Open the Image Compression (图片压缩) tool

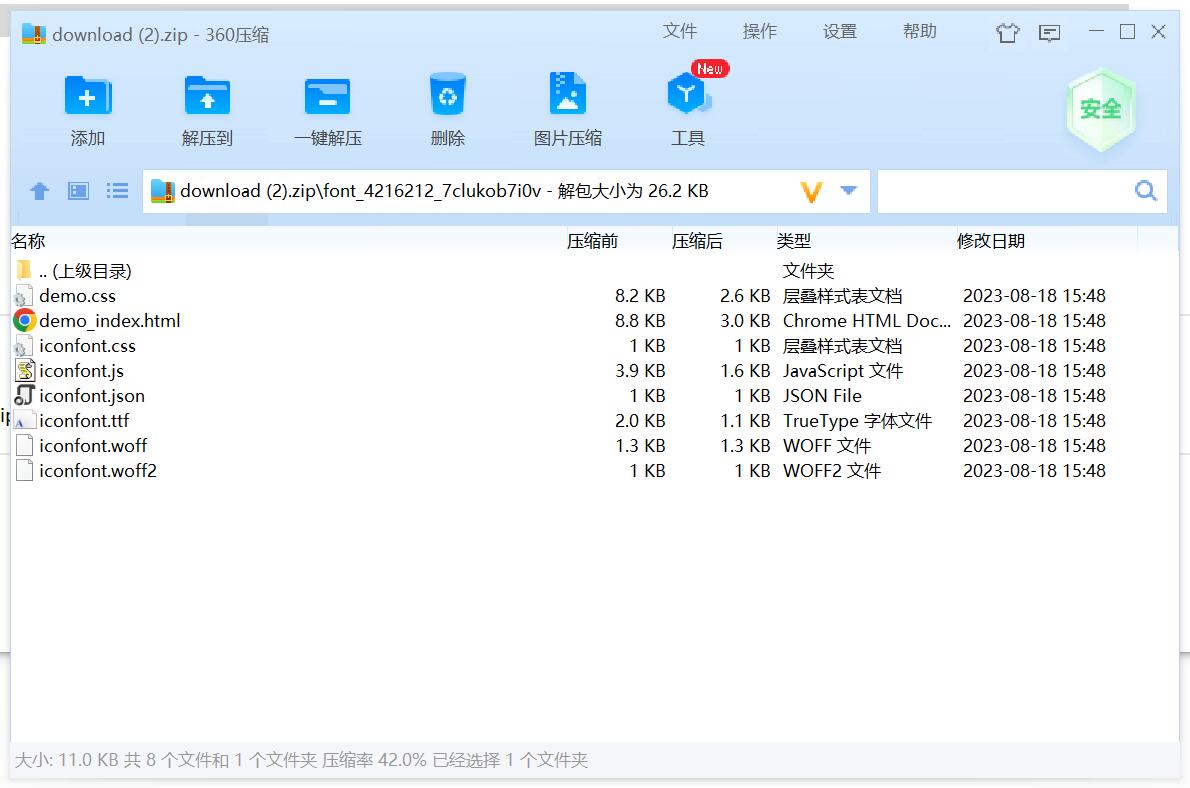coord(567,97)
